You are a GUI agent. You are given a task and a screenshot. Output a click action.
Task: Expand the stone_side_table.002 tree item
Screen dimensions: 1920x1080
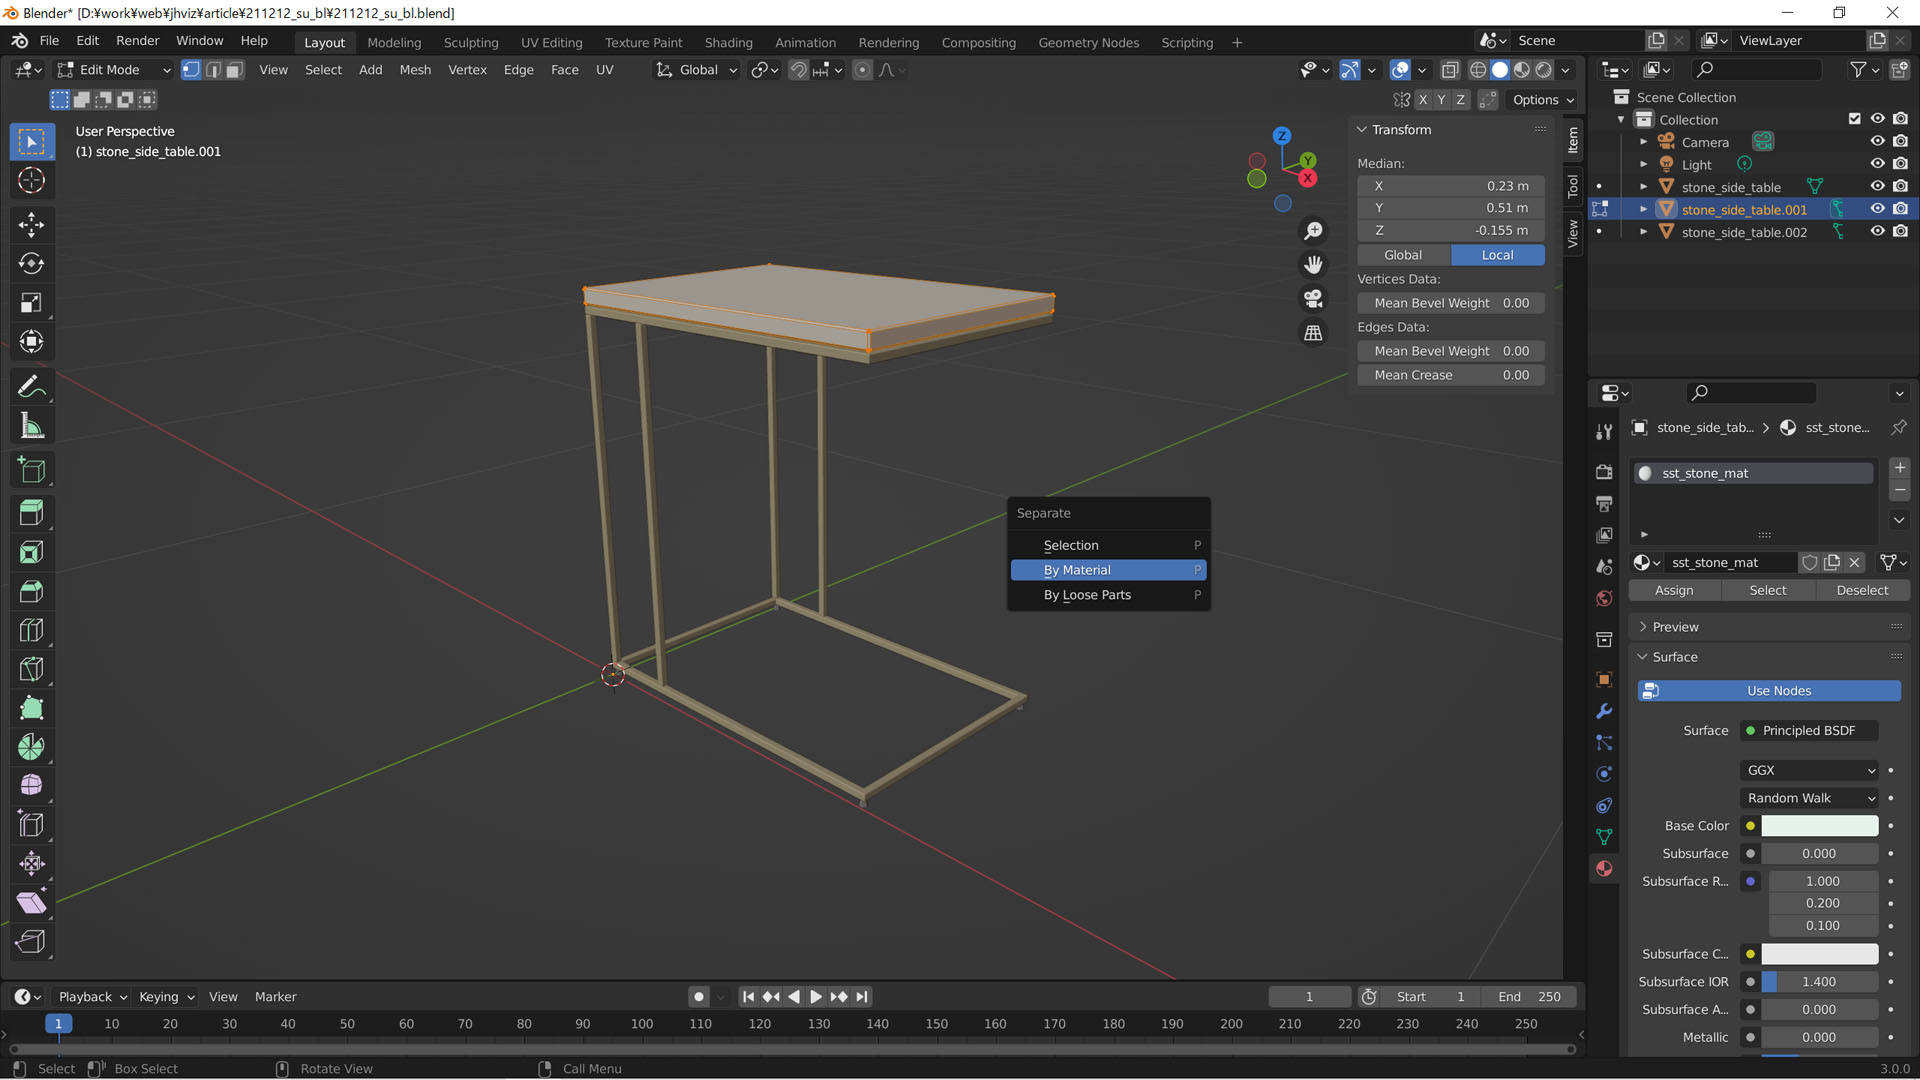point(1643,232)
